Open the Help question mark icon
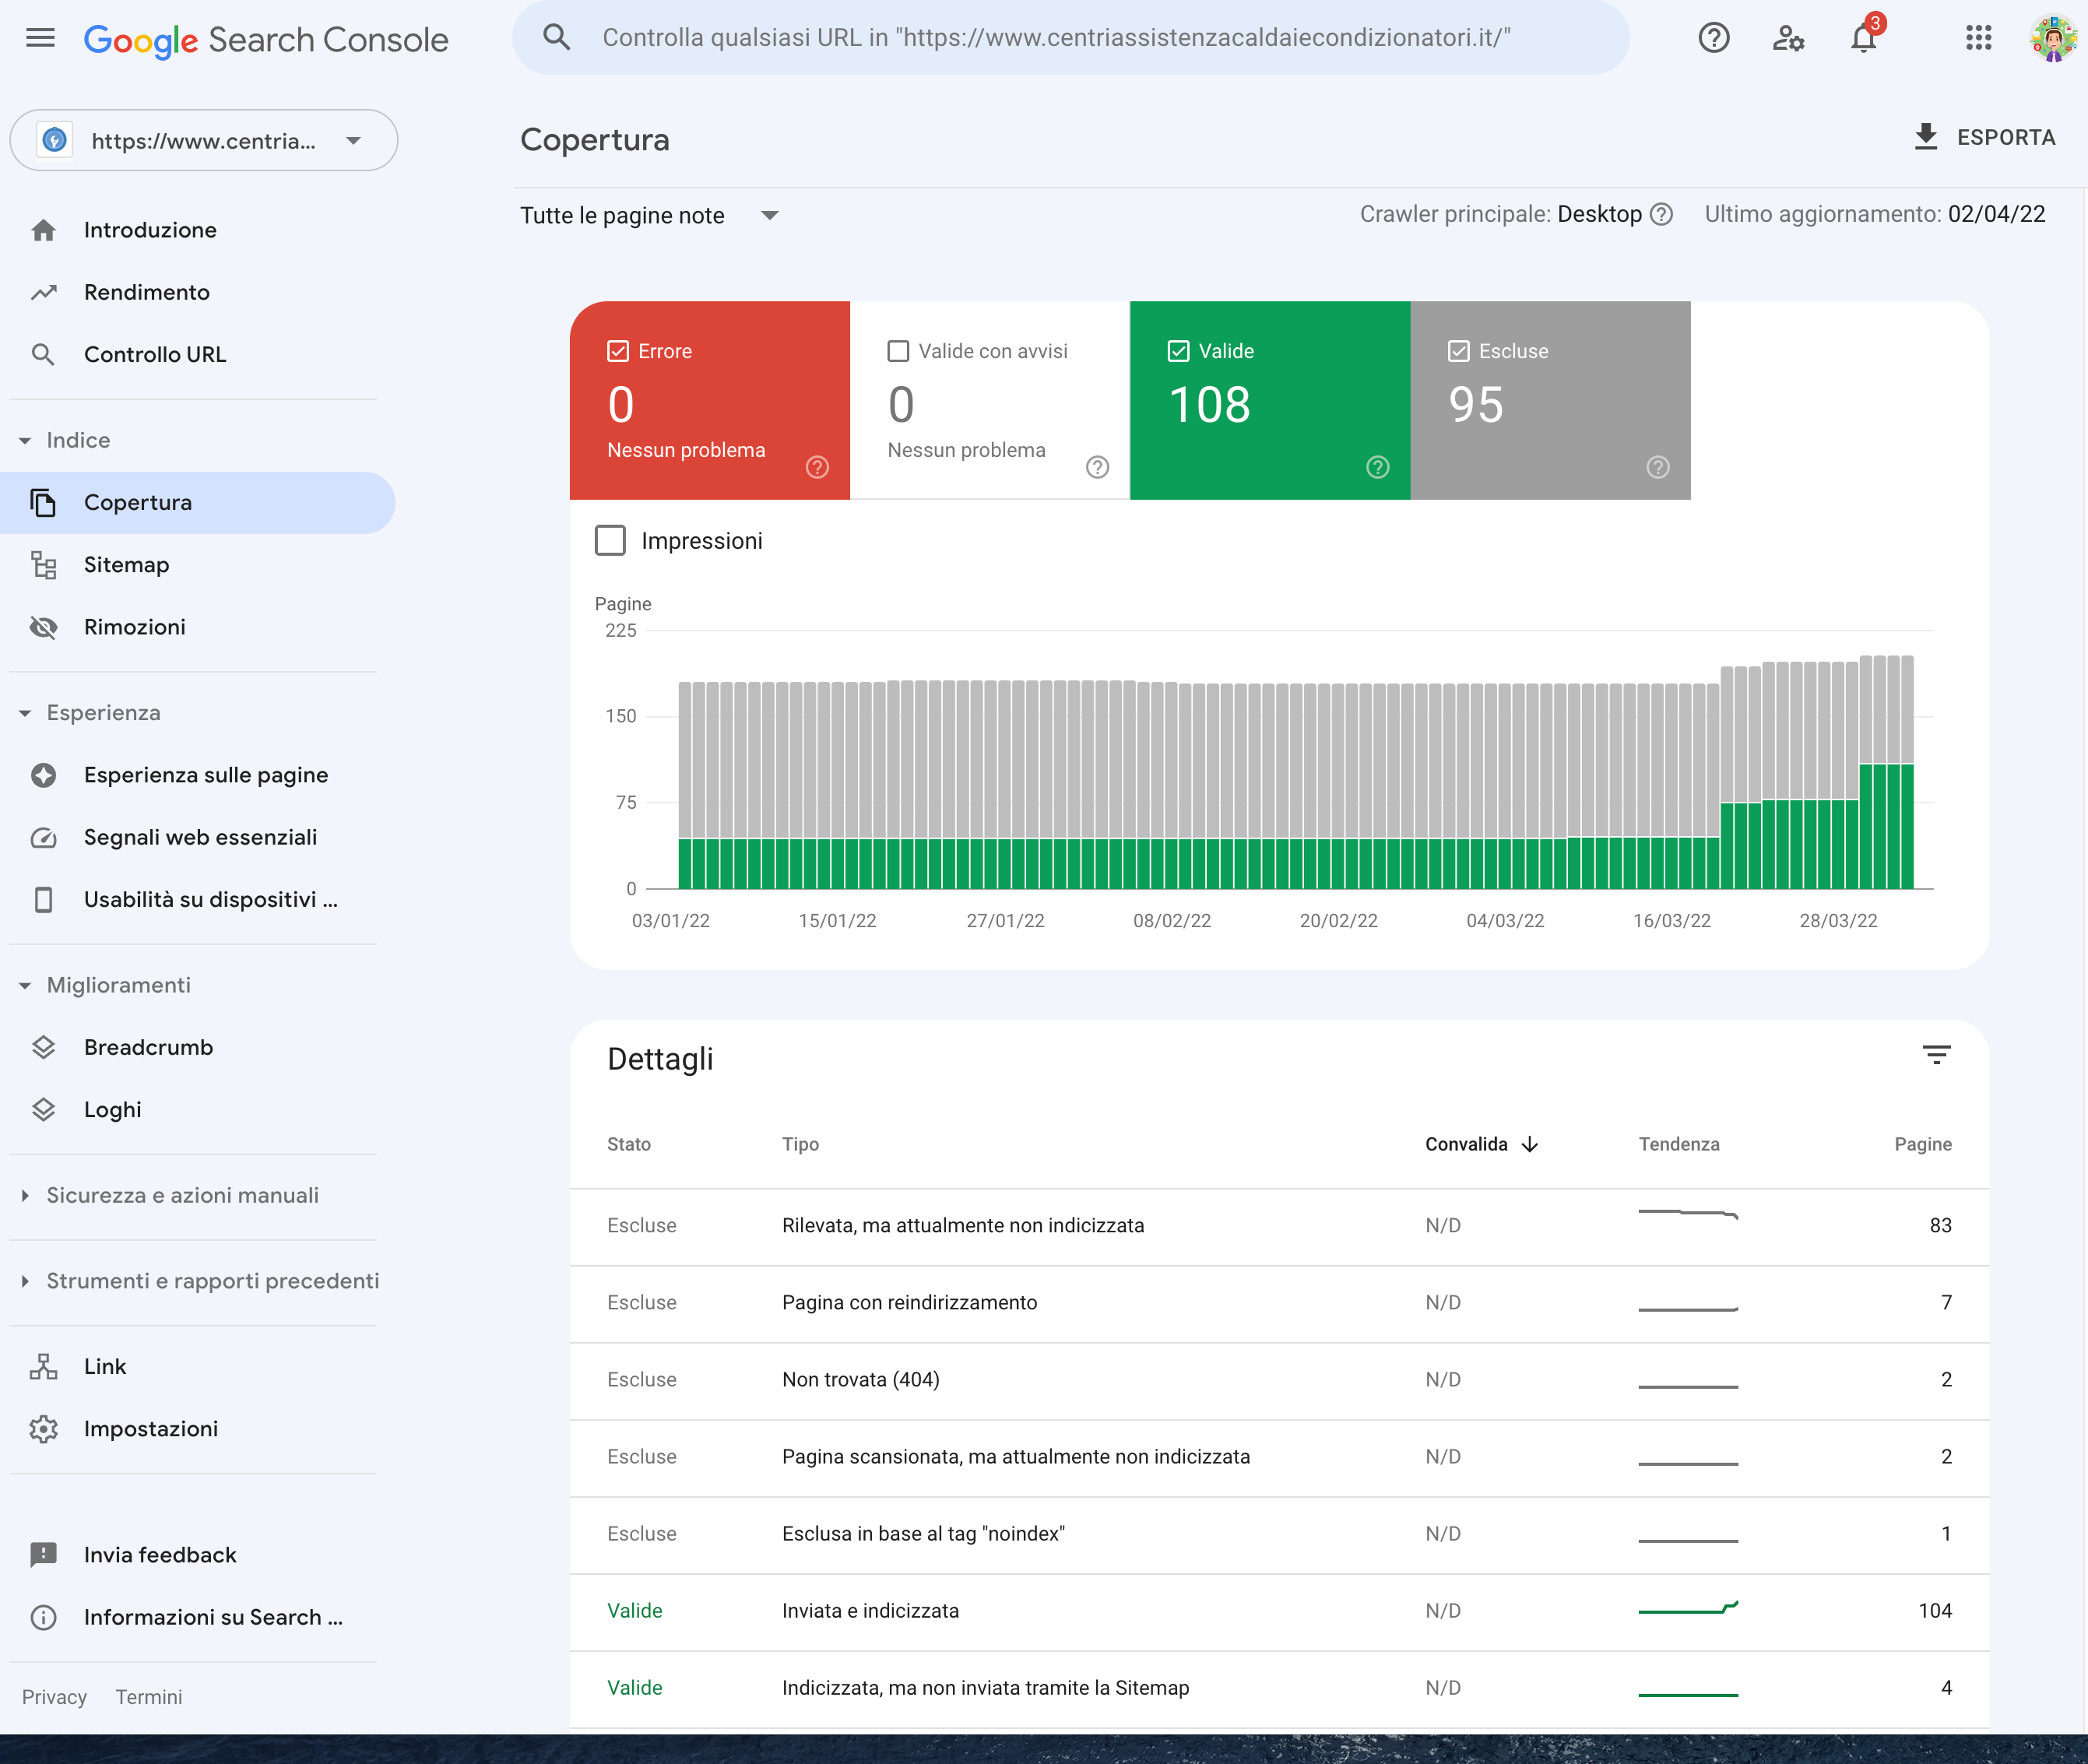 (1714, 38)
